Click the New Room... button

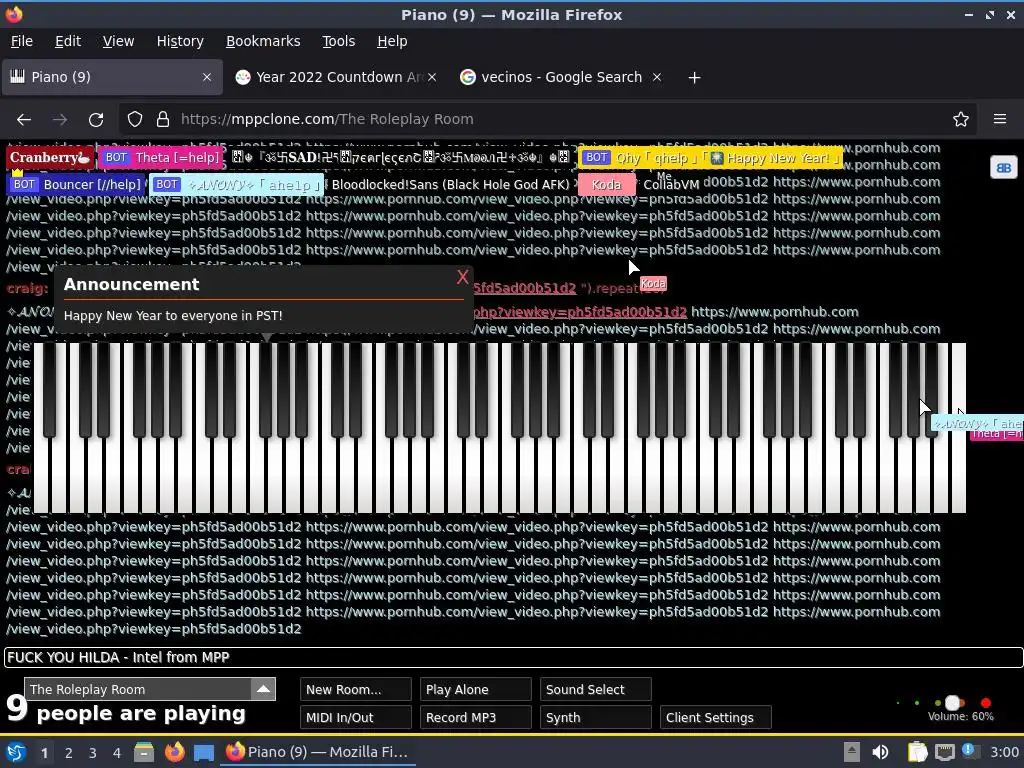pos(356,690)
